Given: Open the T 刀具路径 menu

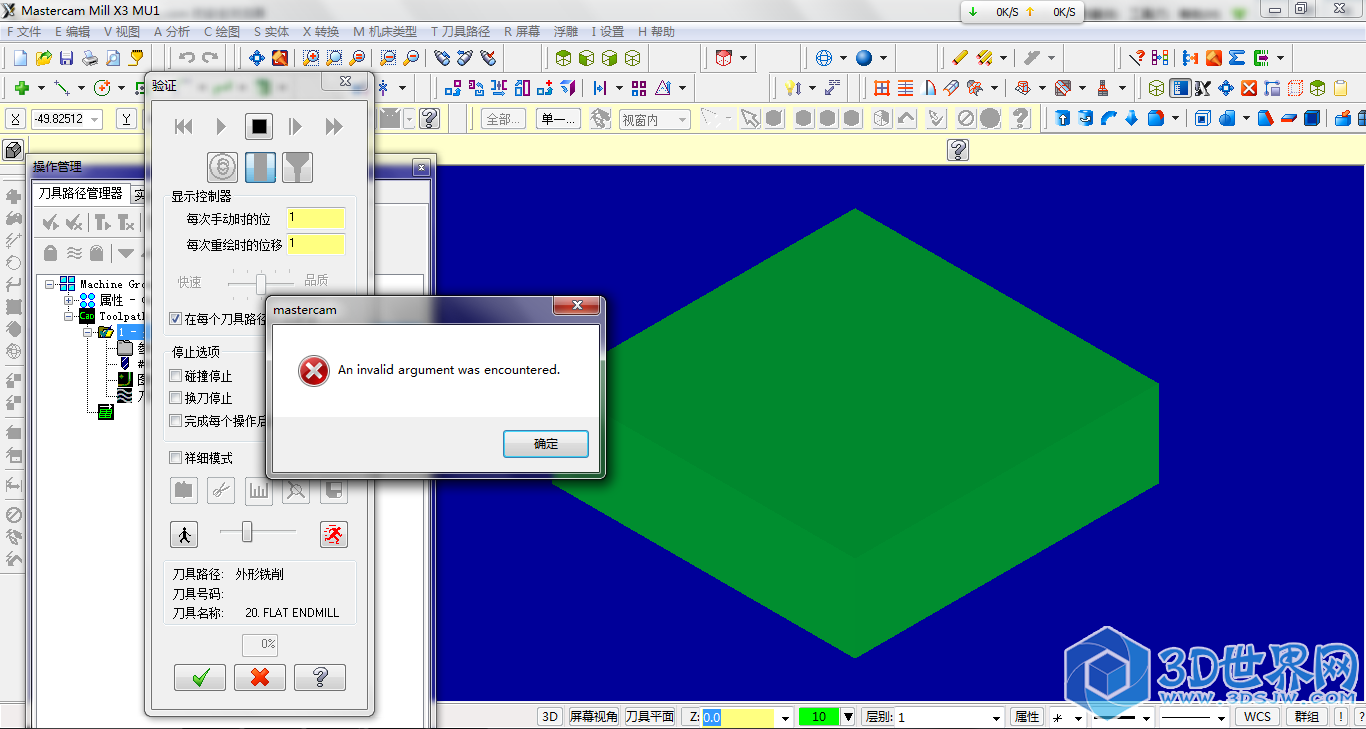Looking at the screenshot, I should click(462, 31).
